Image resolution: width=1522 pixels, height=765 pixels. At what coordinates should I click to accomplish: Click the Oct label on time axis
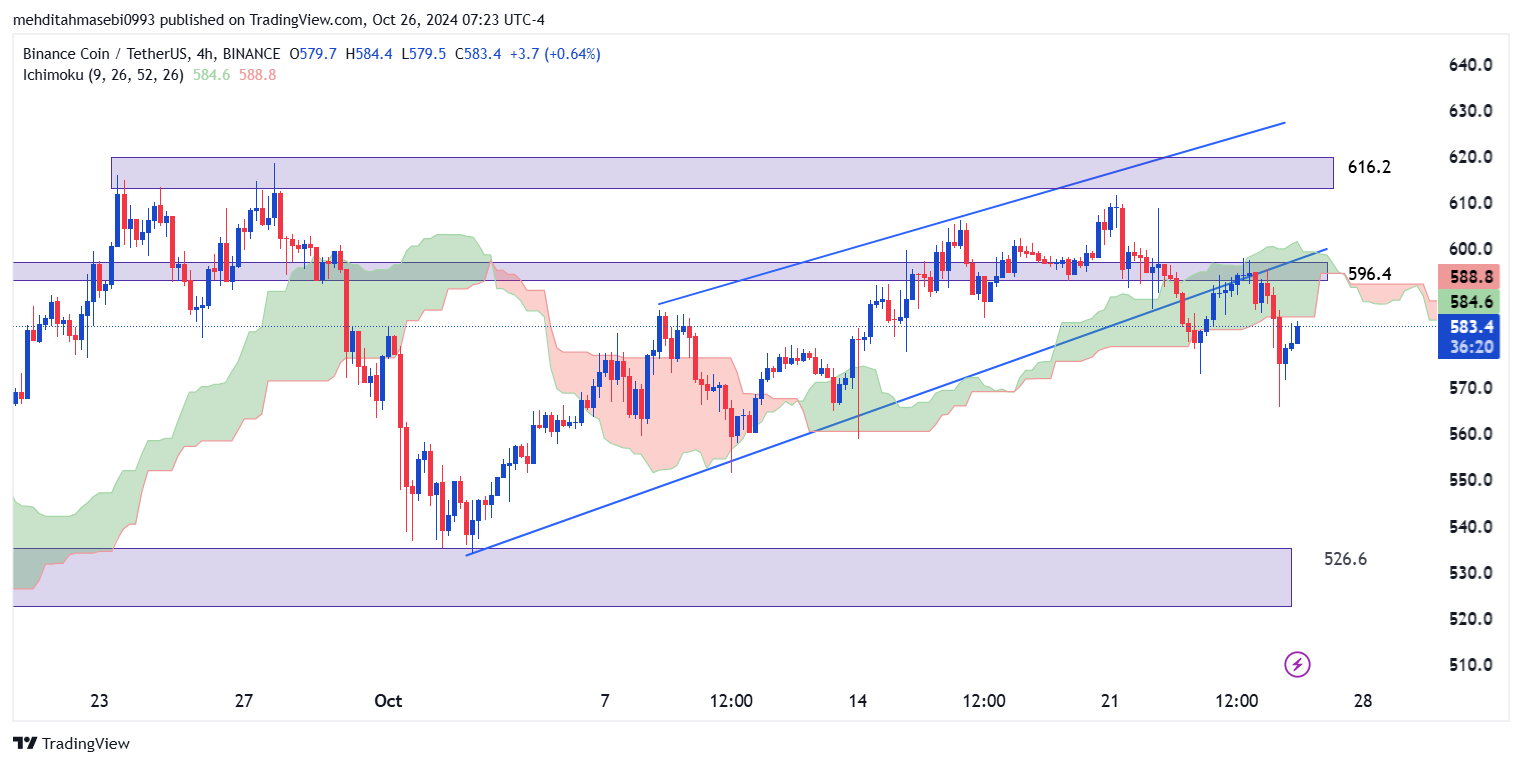(x=388, y=701)
